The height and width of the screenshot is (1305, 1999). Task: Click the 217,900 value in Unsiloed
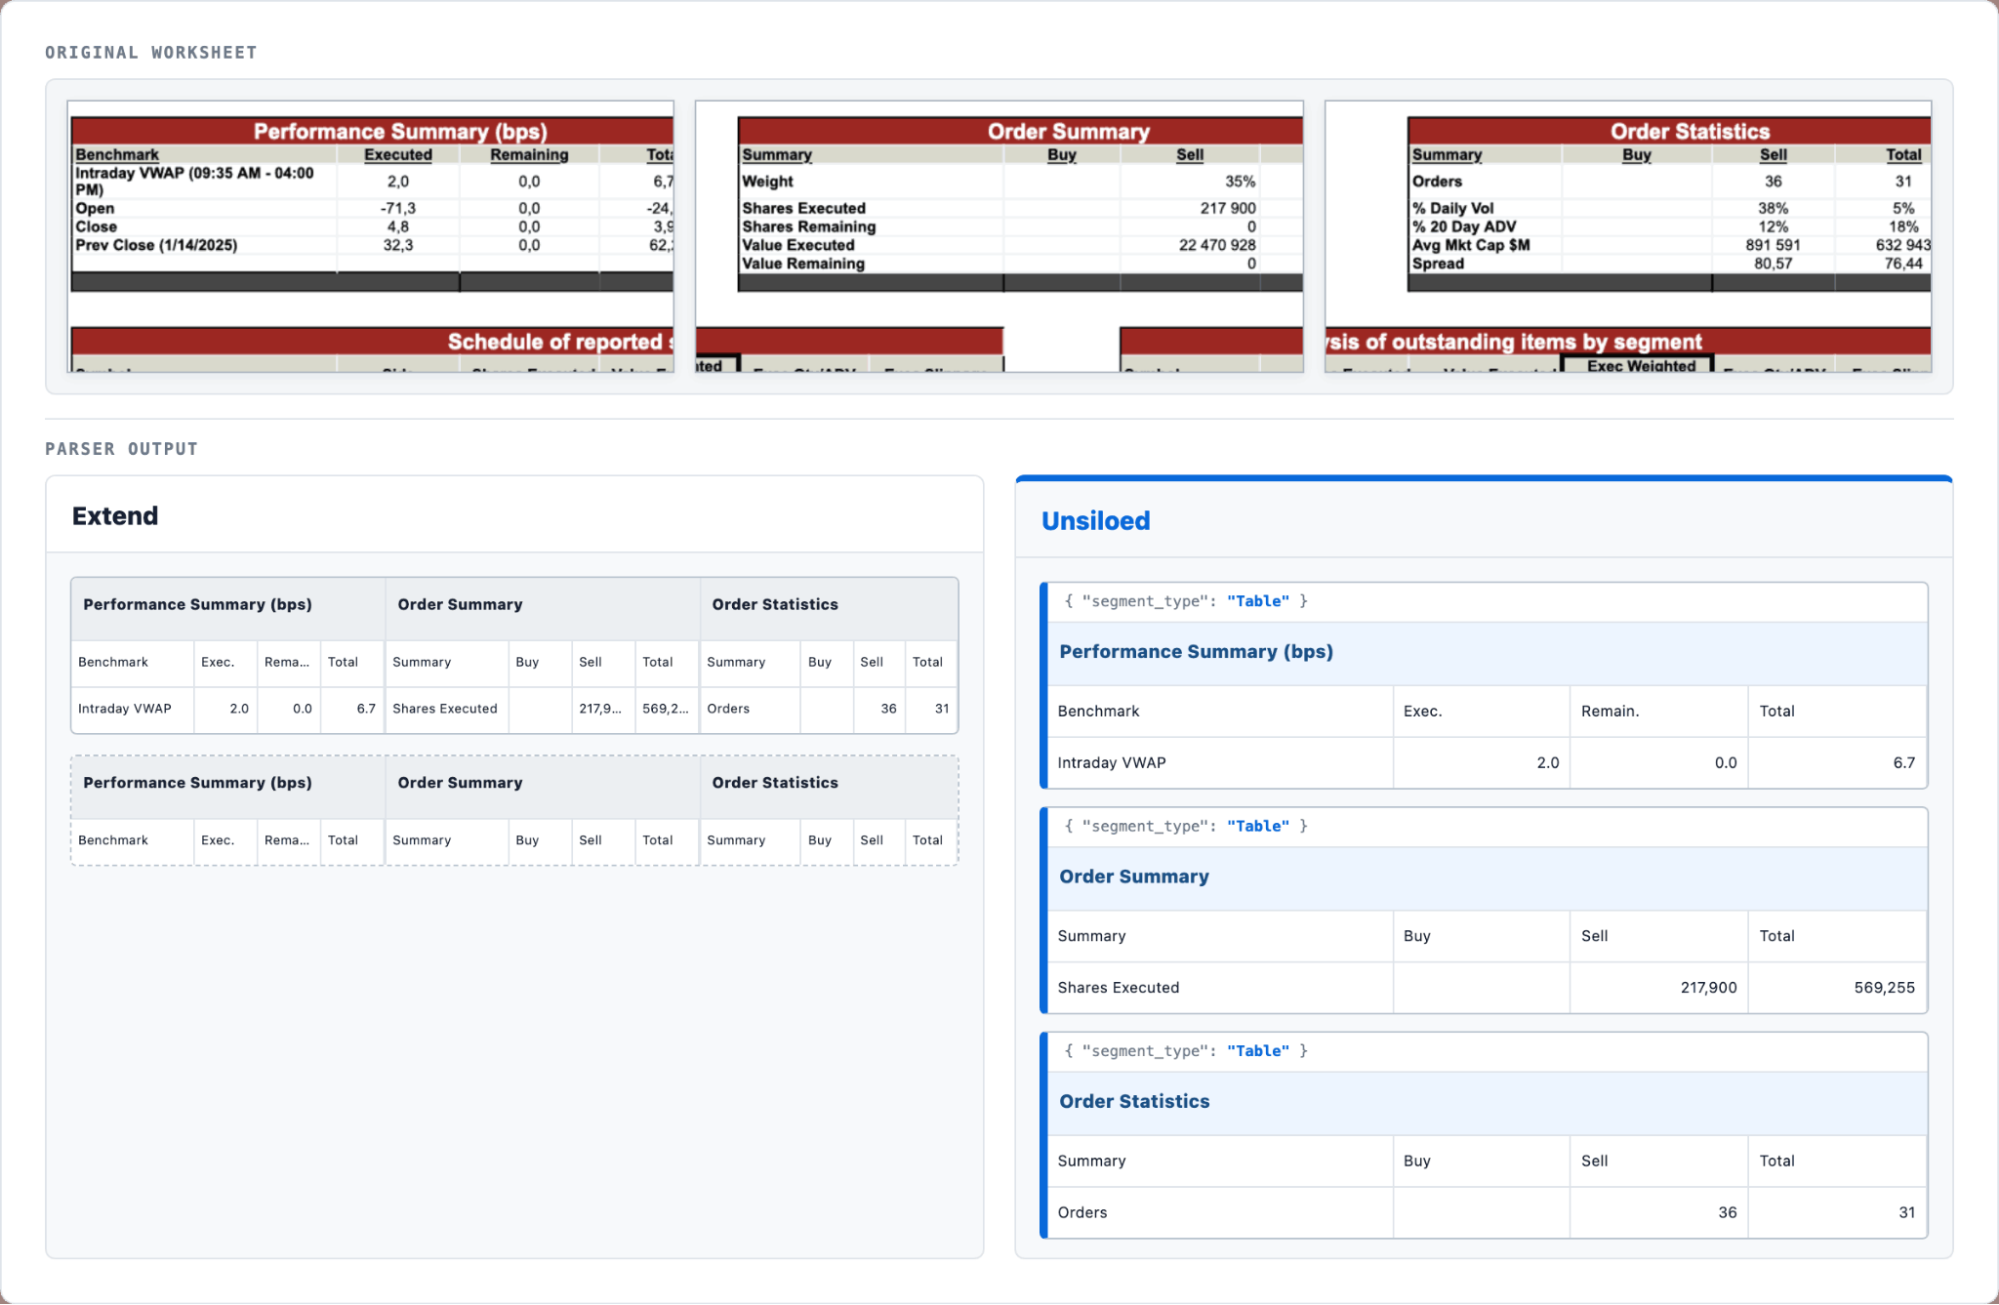point(1708,988)
